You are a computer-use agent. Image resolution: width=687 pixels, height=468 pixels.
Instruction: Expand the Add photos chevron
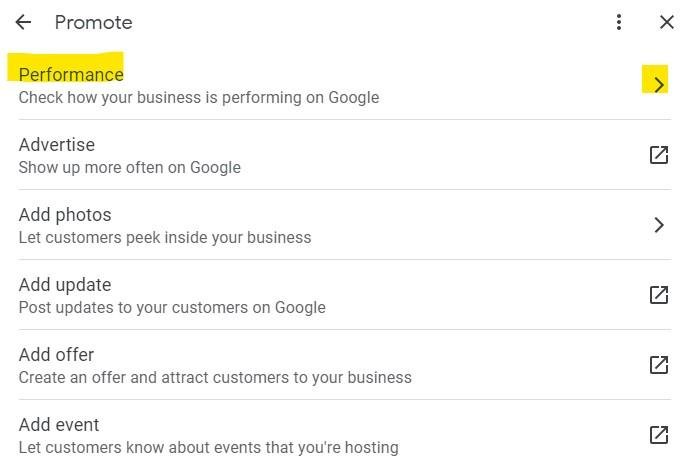pos(659,225)
